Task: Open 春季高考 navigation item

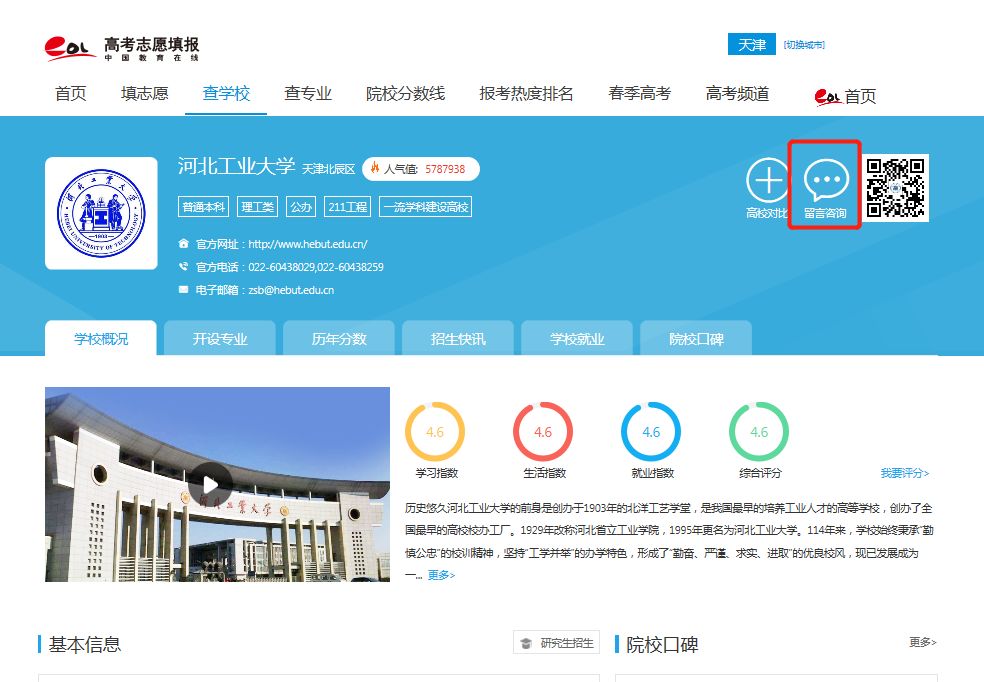Action: point(639,93)
